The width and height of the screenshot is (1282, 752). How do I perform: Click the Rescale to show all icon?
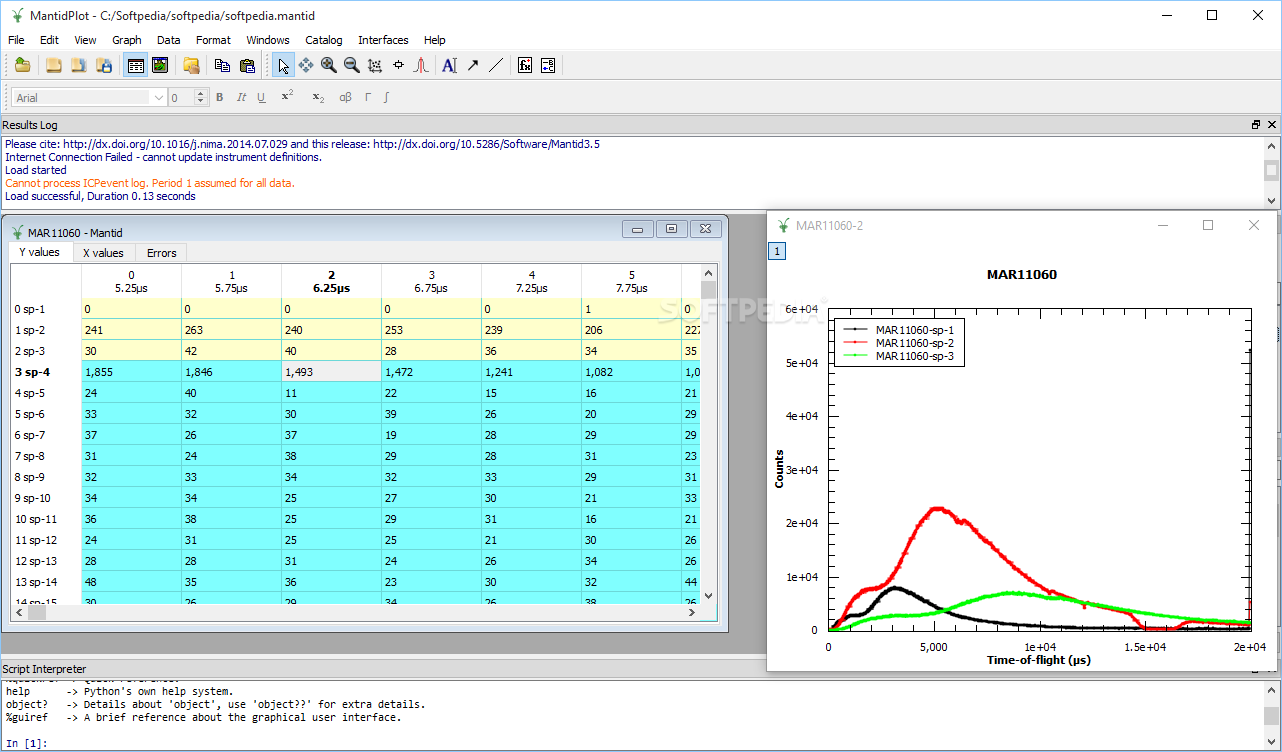(x=375, y=65)
